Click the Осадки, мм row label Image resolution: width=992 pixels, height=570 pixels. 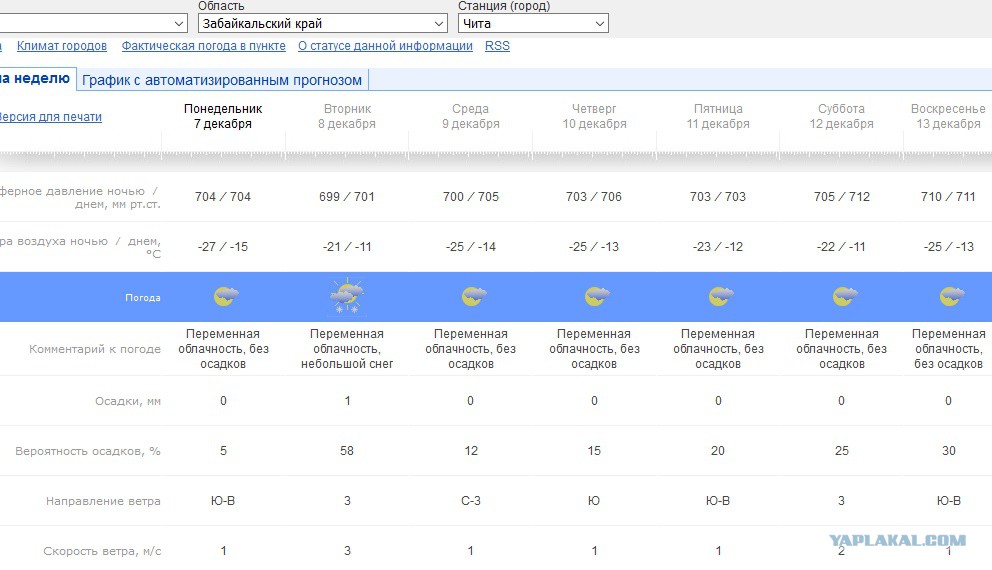pos(128,400)
